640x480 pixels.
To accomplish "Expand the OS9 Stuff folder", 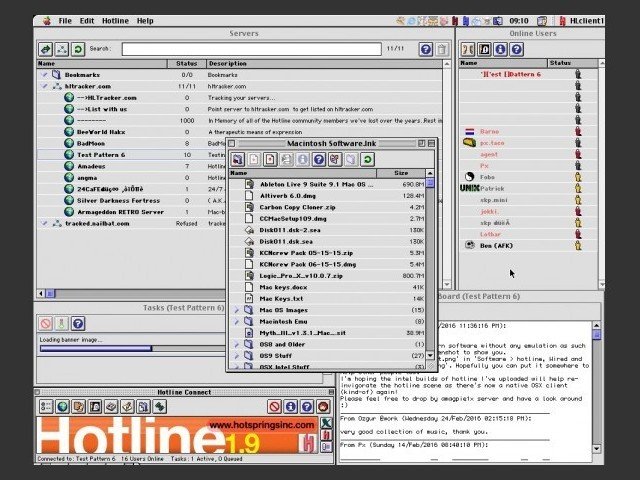I will click(x=236, y=356).
